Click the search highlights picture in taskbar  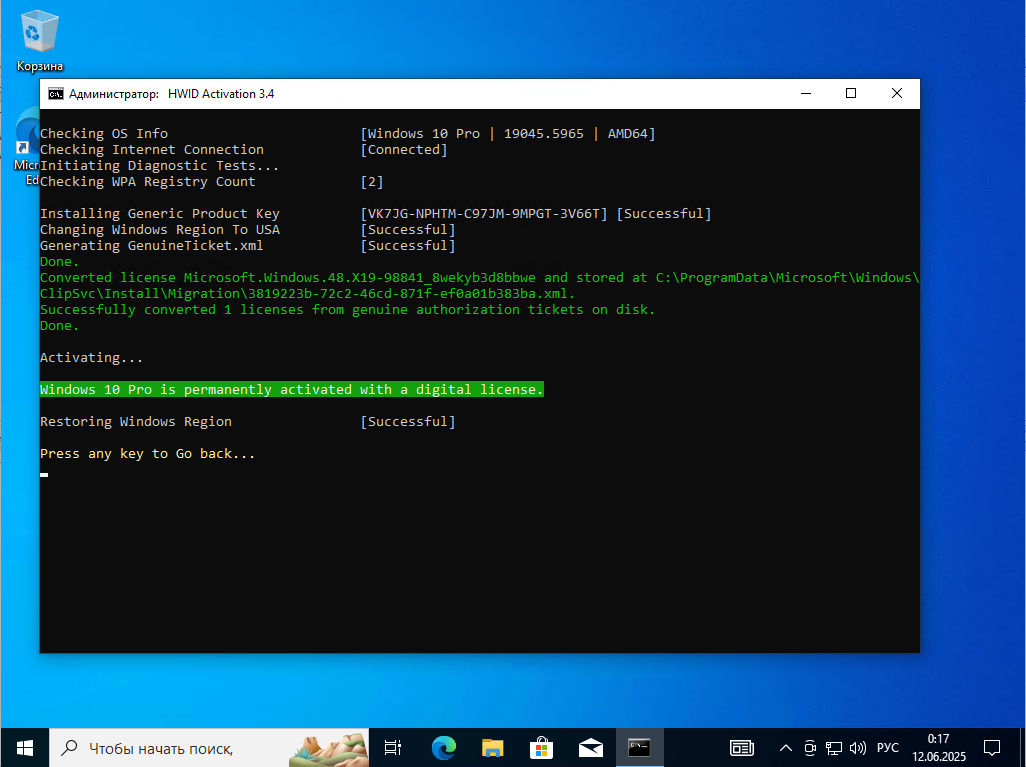[329, 749]
